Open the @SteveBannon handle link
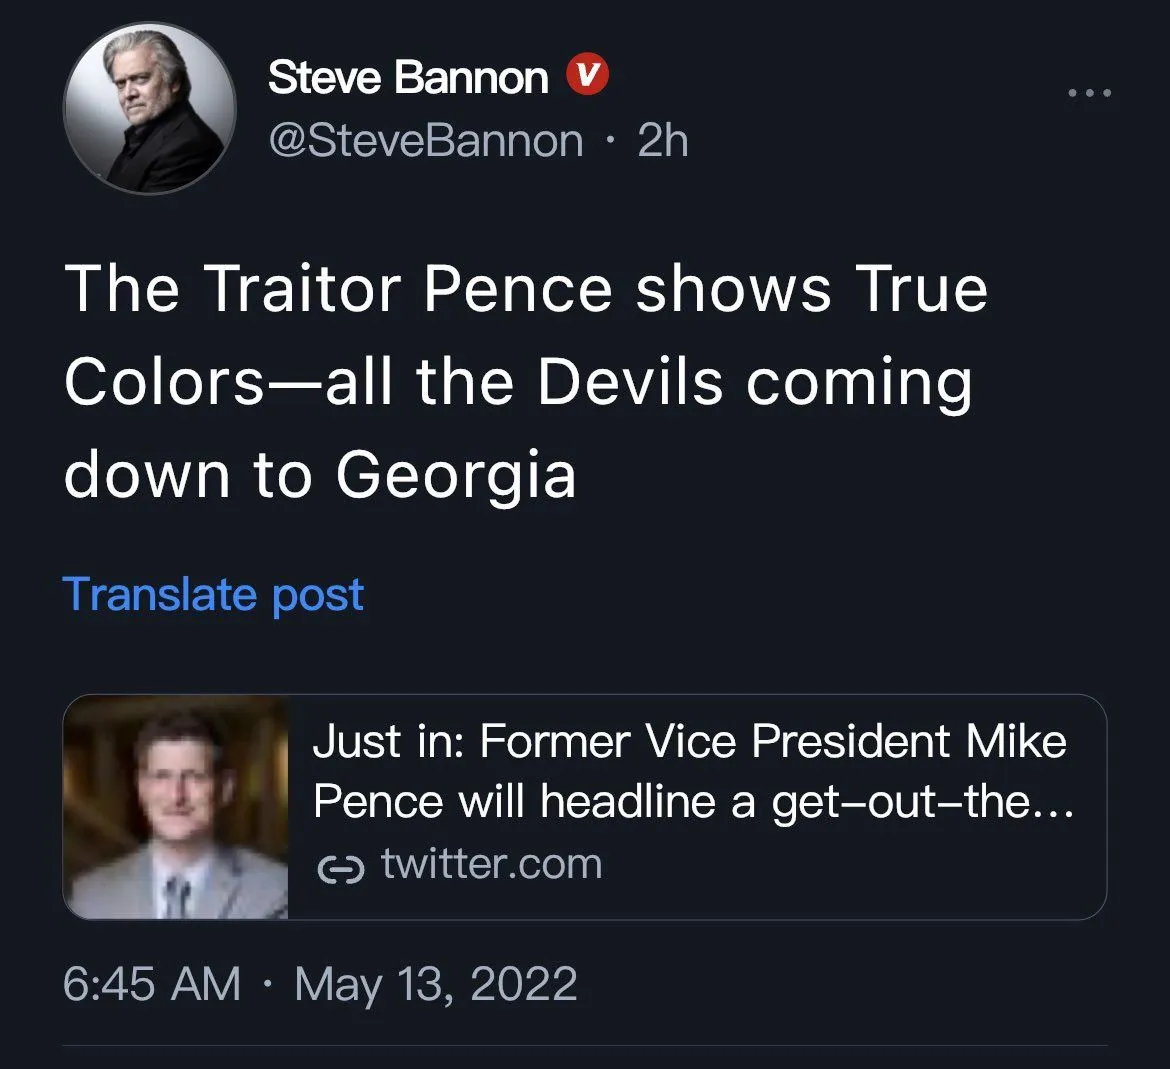Screen dimensions: 1170x1069 click(425, 141)
